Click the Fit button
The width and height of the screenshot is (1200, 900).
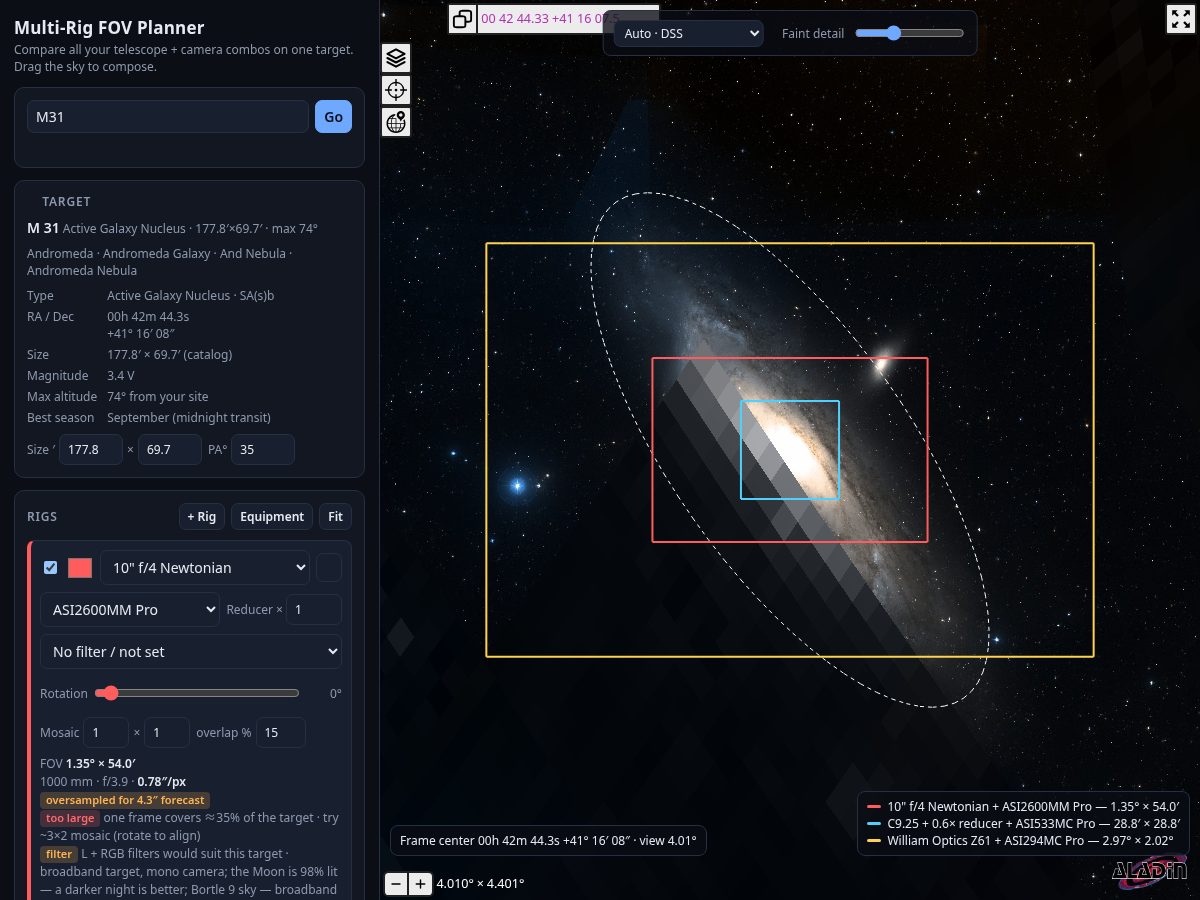[335, 517]
